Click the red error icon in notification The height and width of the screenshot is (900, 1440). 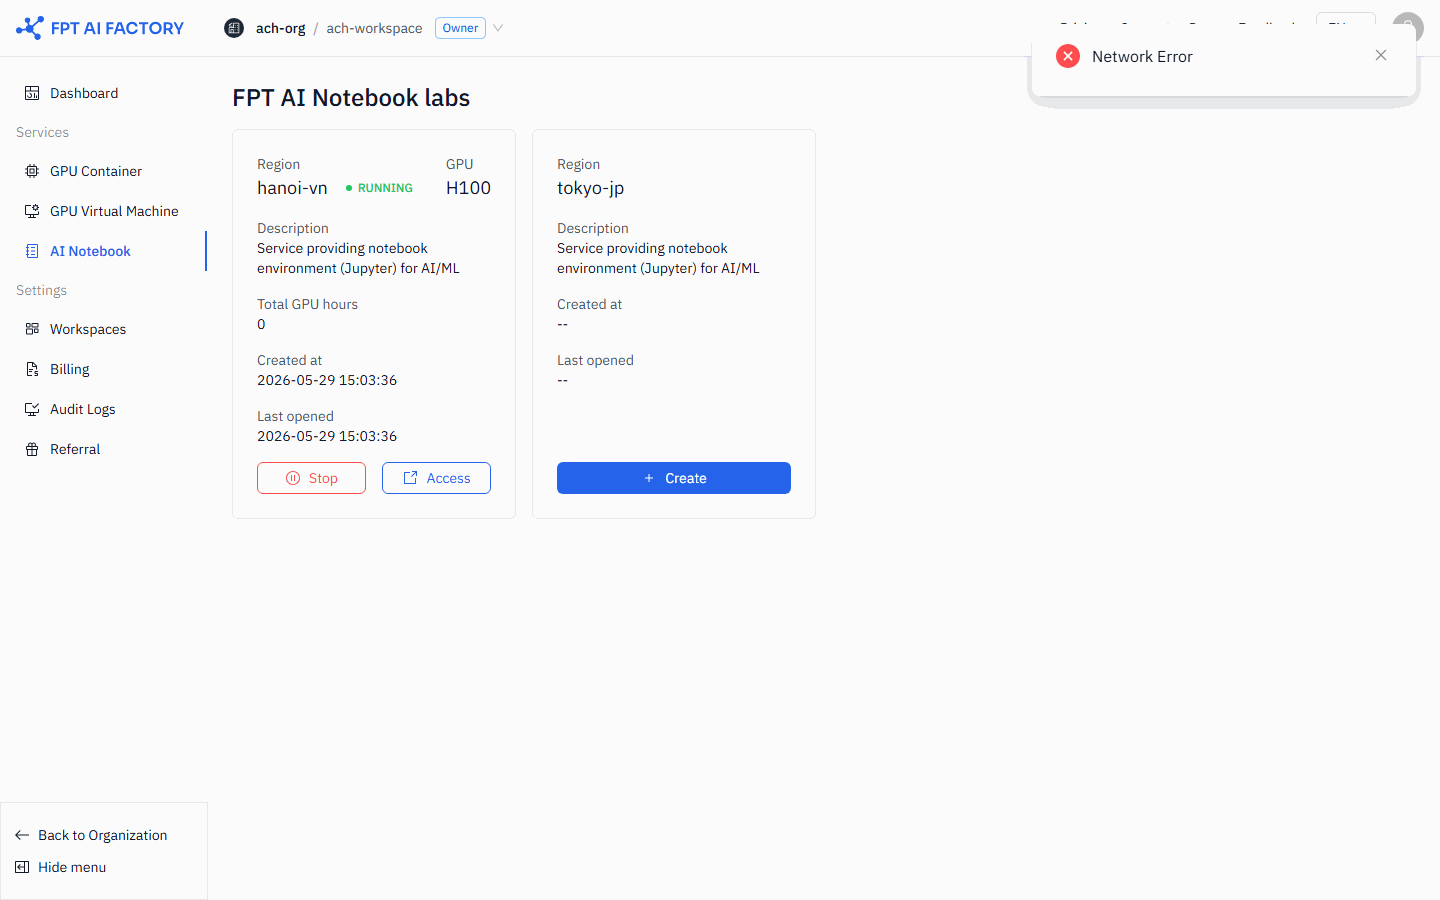pos(1068,56)
